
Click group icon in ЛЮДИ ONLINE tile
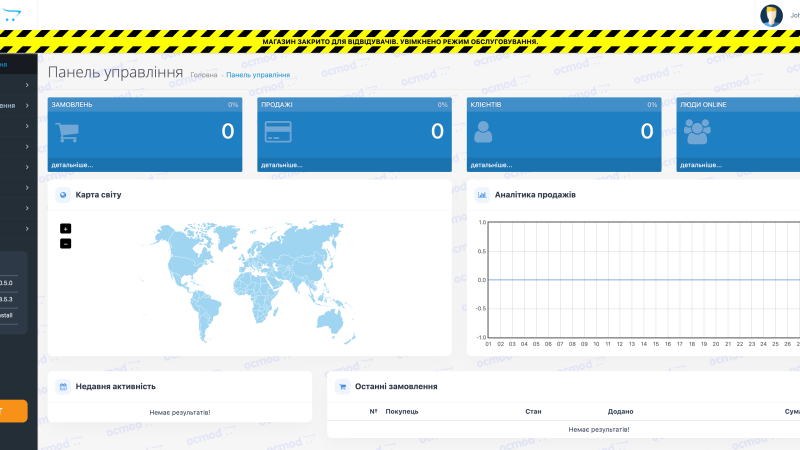(697, 132)
